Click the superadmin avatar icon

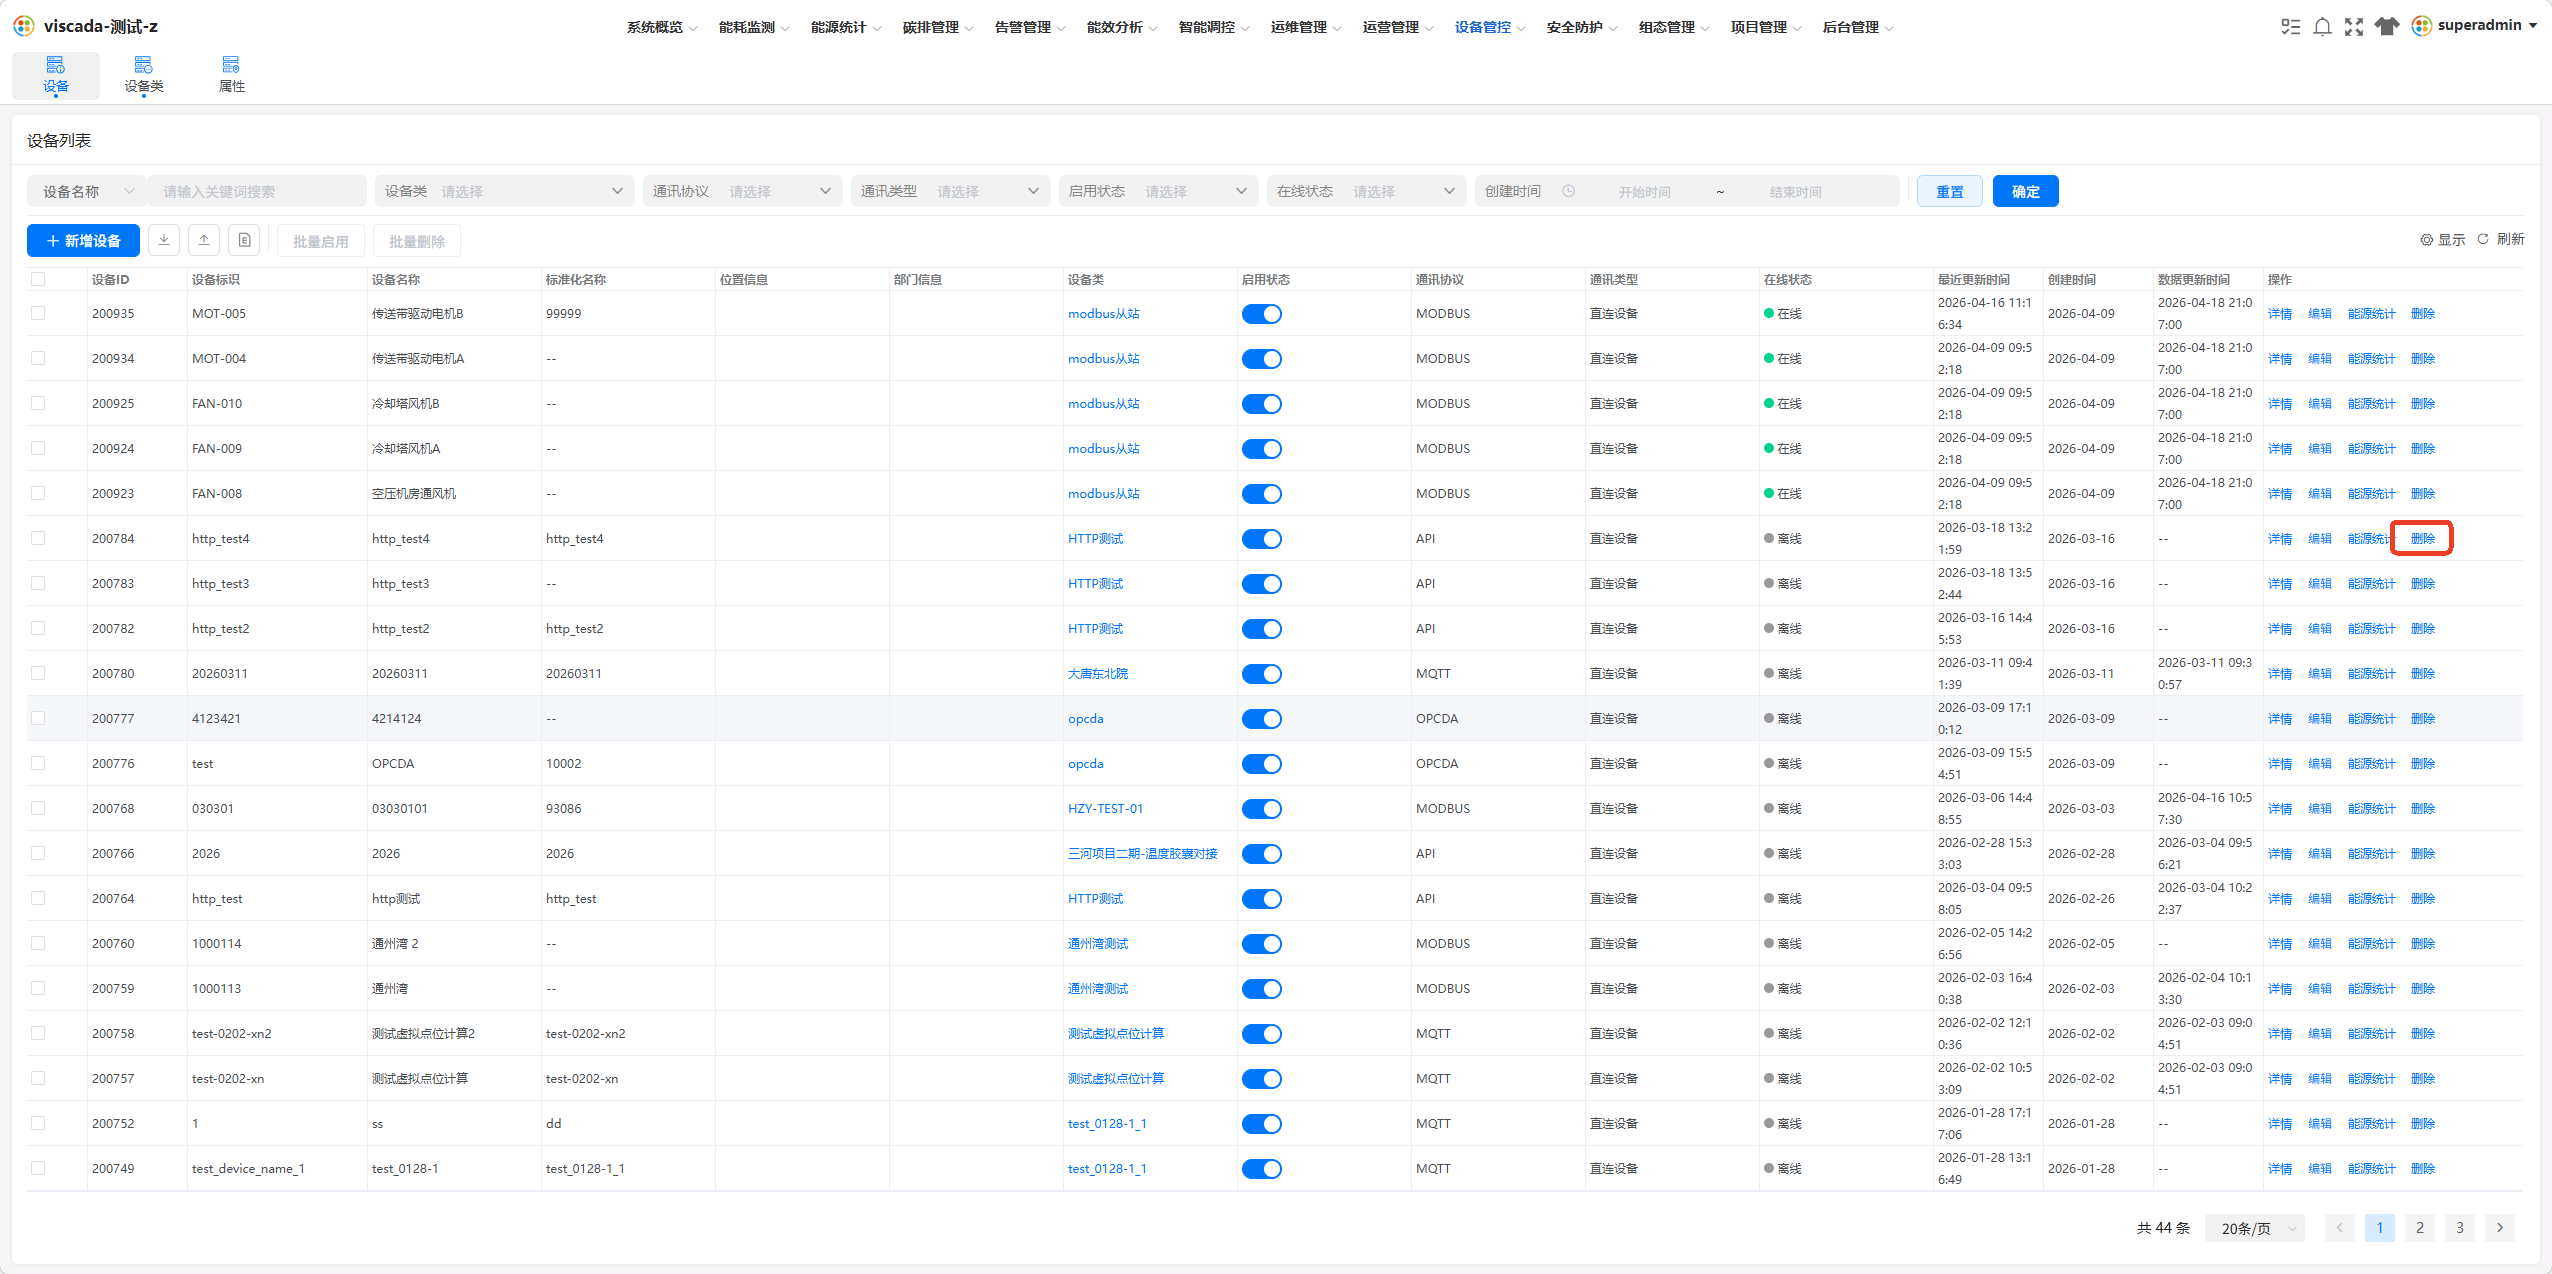click(2422, 26)
